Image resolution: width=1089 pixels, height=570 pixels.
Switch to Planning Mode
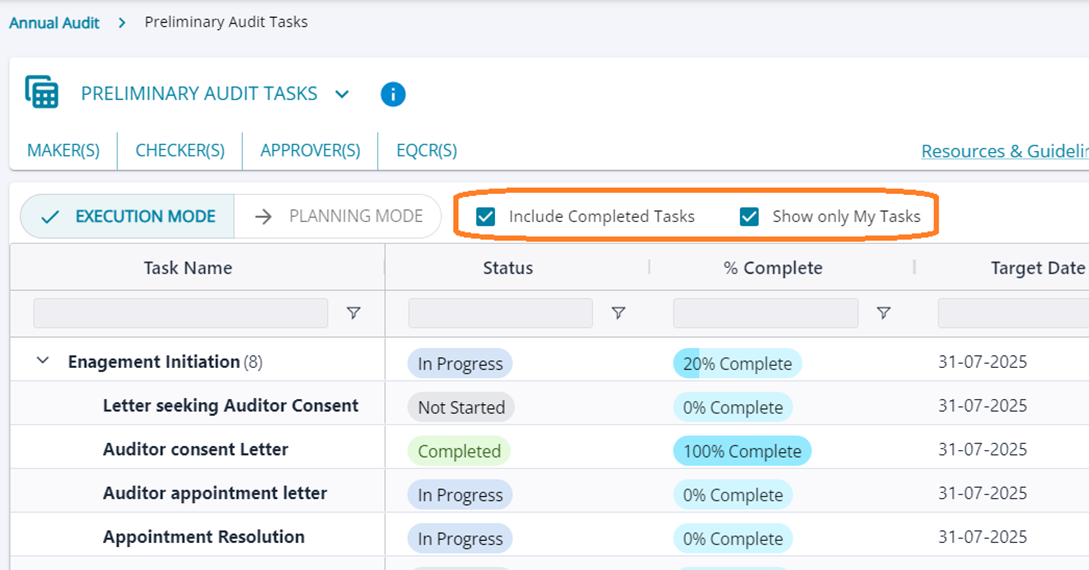tap(338, 216)
